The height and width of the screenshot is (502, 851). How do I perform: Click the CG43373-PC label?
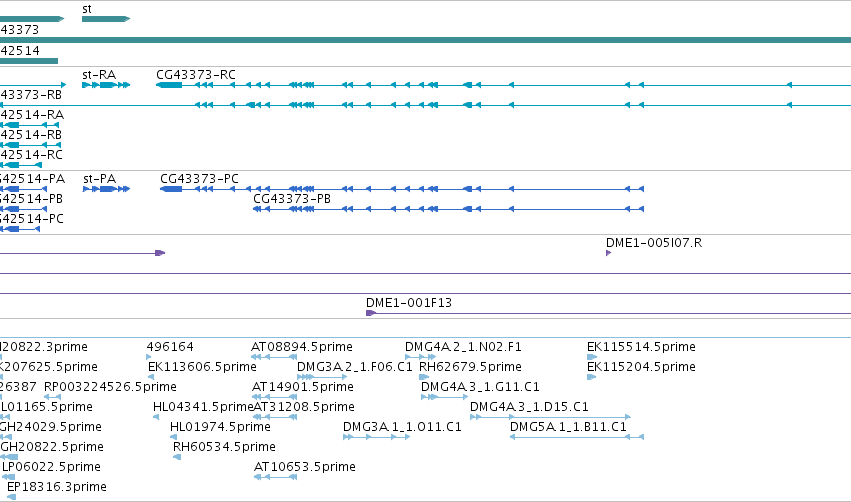click(199, 179)
